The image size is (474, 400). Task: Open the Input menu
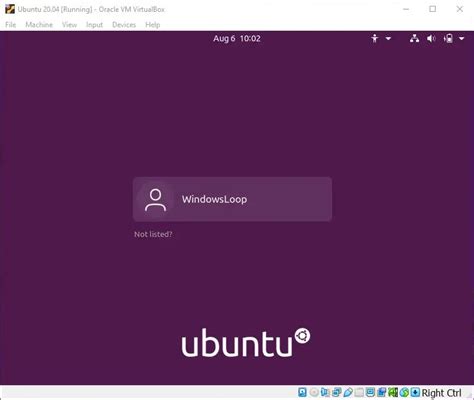click(x=94, y=25)
